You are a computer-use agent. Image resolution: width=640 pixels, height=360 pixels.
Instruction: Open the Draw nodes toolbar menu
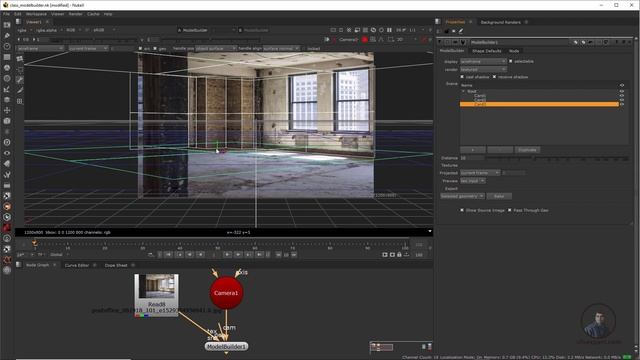click(7, 36)
